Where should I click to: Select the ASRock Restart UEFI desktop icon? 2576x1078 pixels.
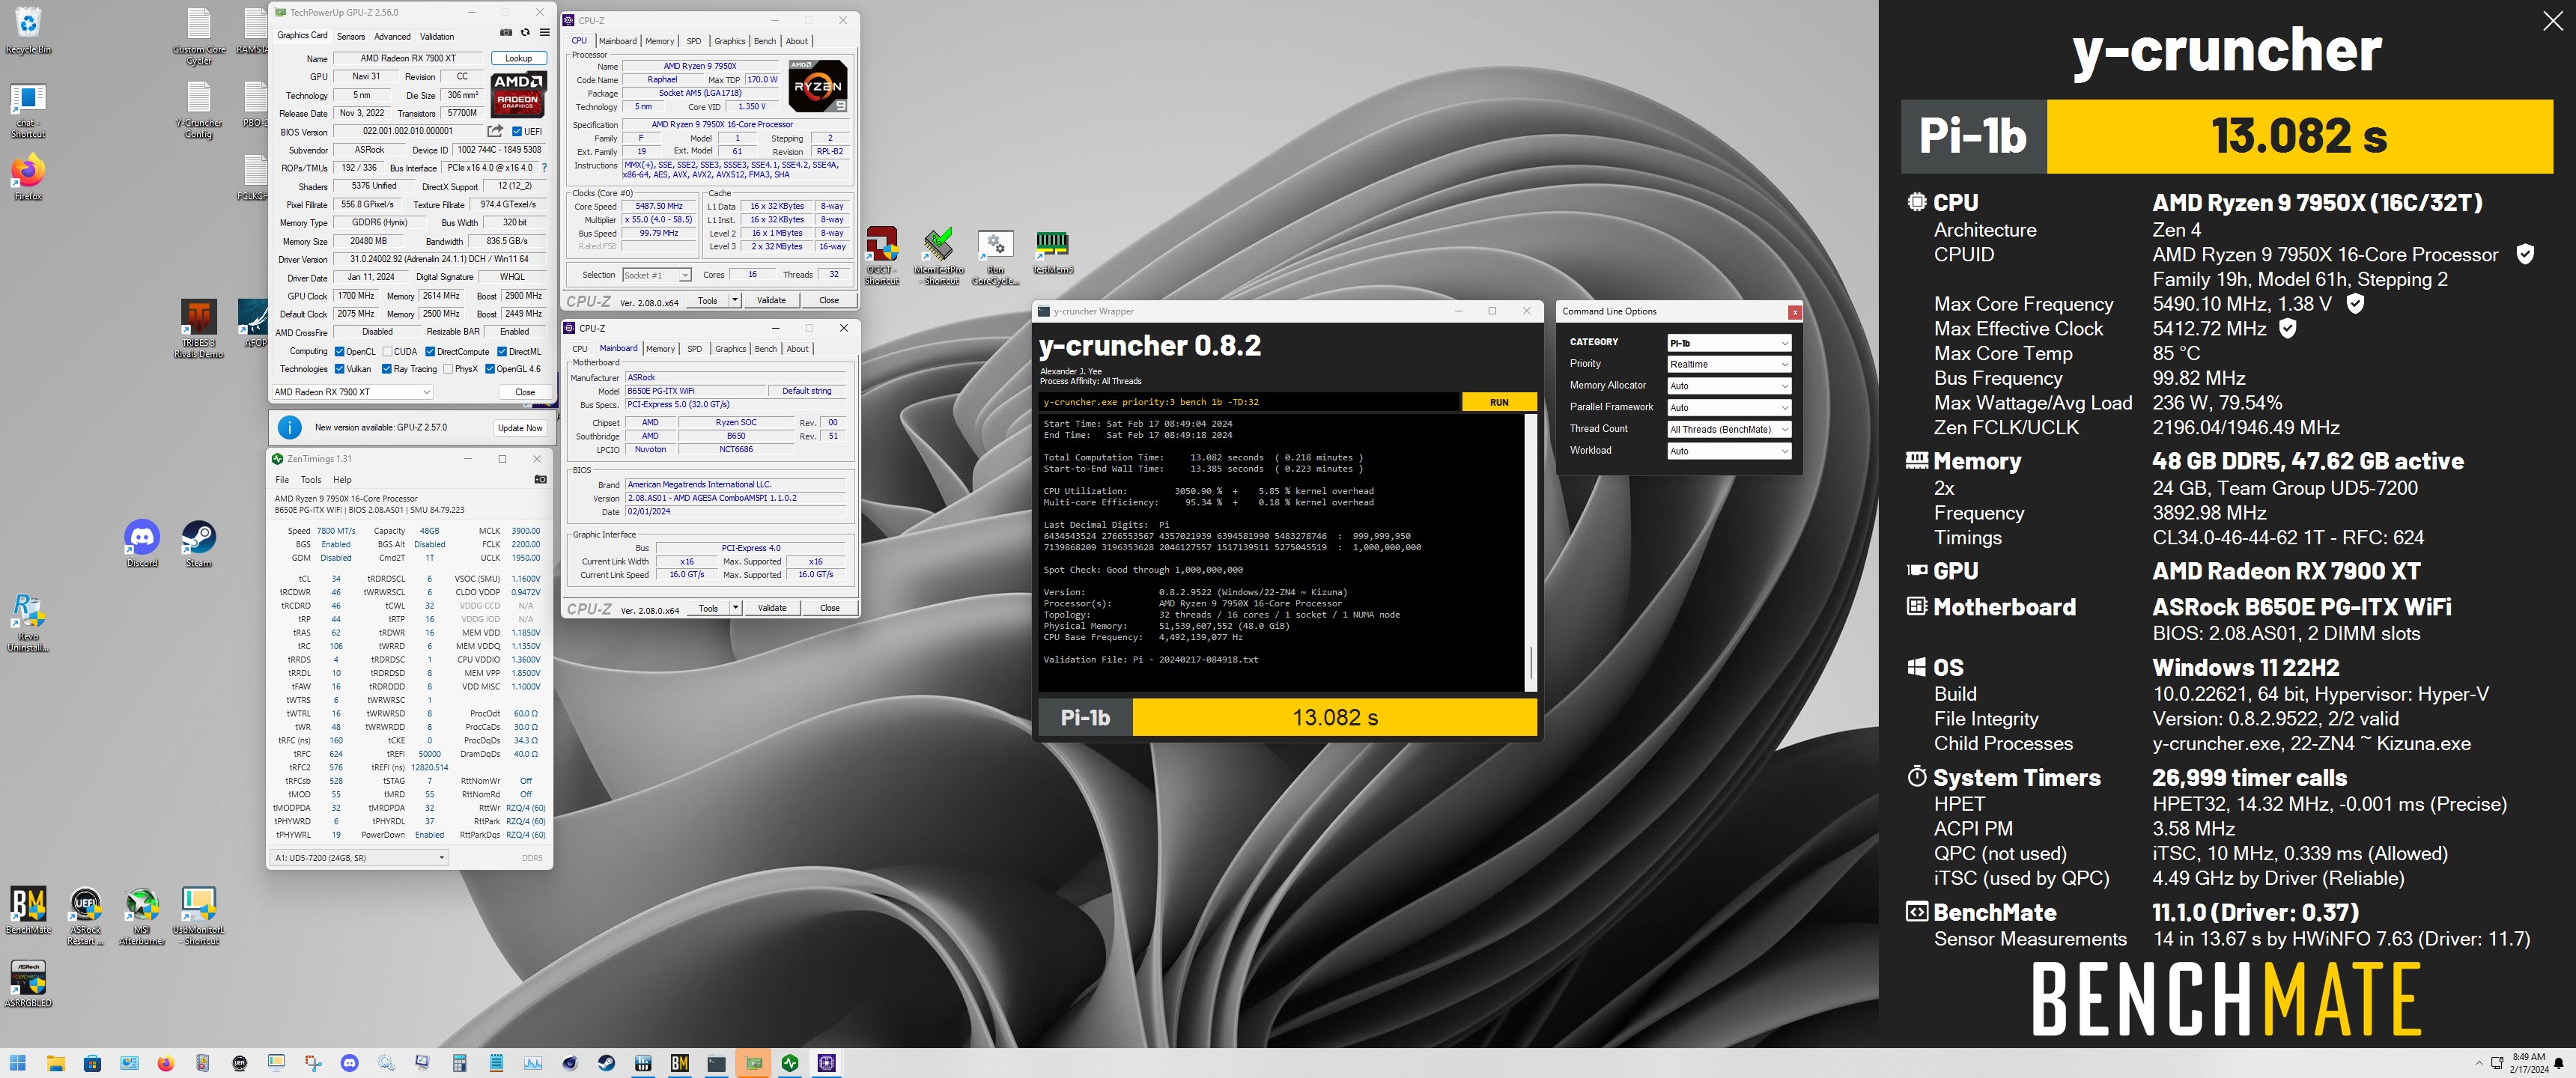click(x=85, y=916)
